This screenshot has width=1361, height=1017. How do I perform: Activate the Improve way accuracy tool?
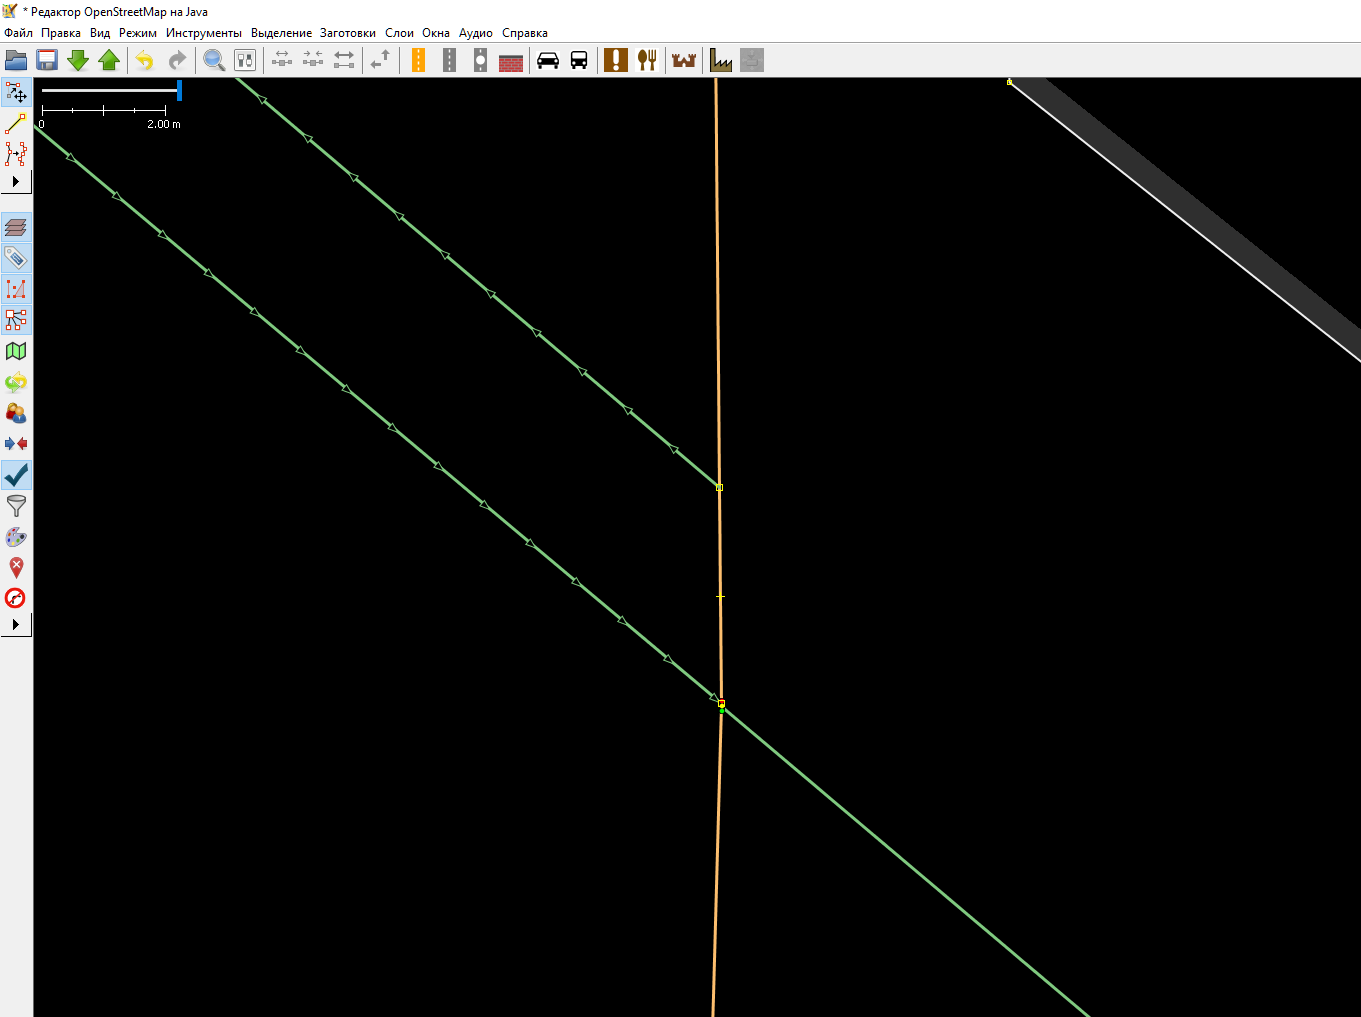click(16, 153)
